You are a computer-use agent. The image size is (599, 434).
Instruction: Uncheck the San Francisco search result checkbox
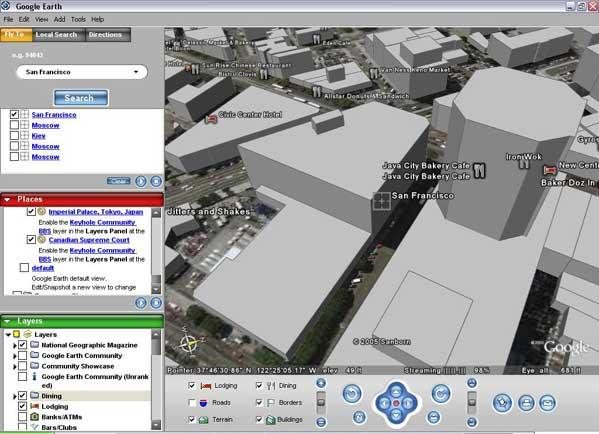(14, 114)
